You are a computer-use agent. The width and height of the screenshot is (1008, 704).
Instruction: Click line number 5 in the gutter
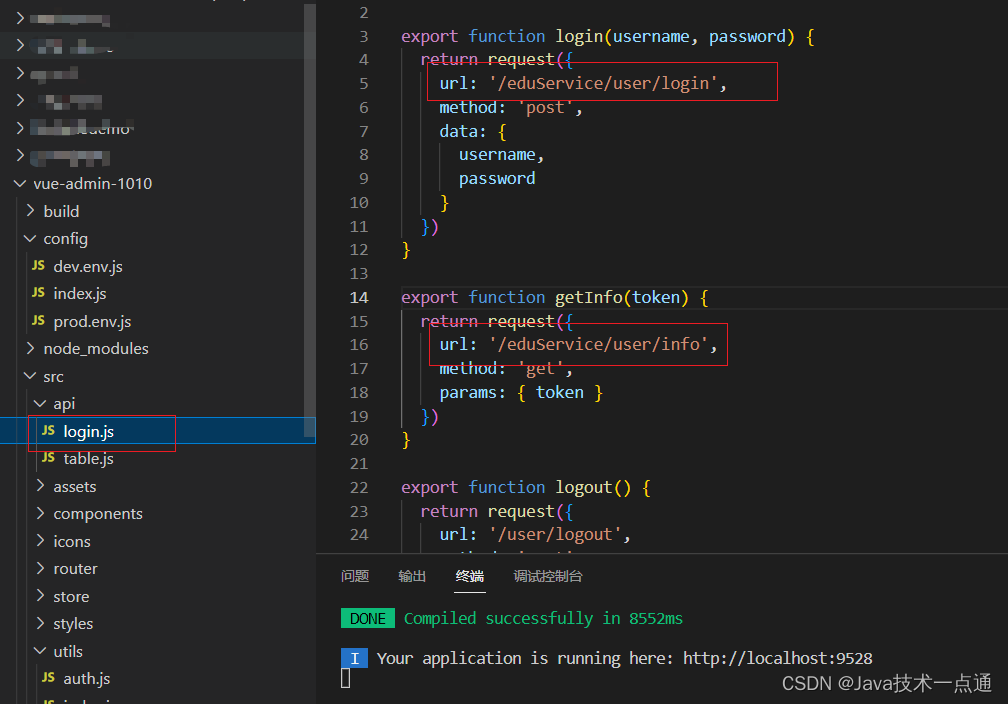click(x=364, y=84)
